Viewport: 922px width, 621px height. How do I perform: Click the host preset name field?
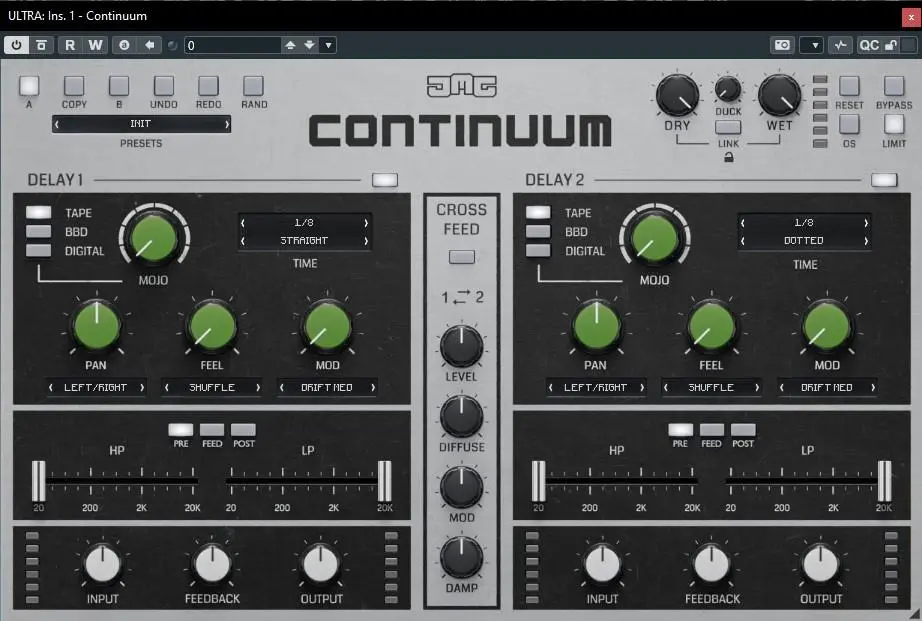232,45
